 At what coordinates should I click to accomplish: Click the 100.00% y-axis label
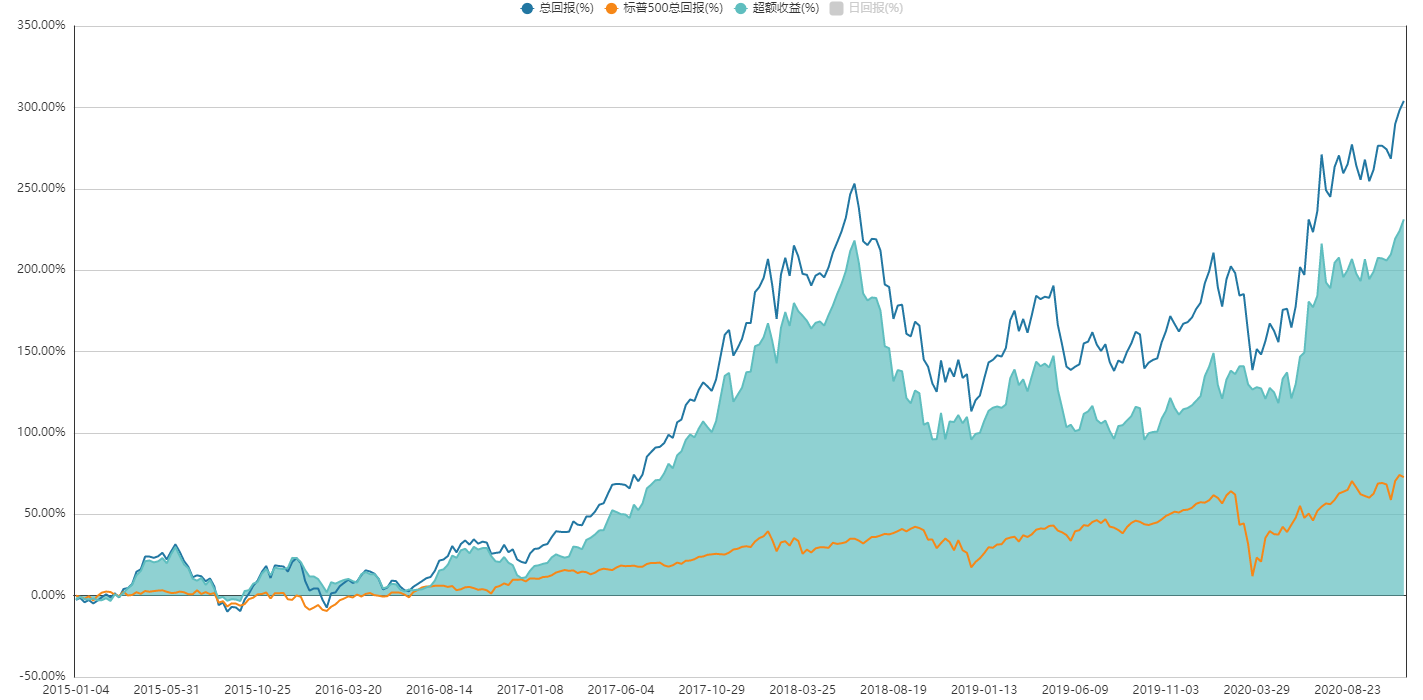41,433
